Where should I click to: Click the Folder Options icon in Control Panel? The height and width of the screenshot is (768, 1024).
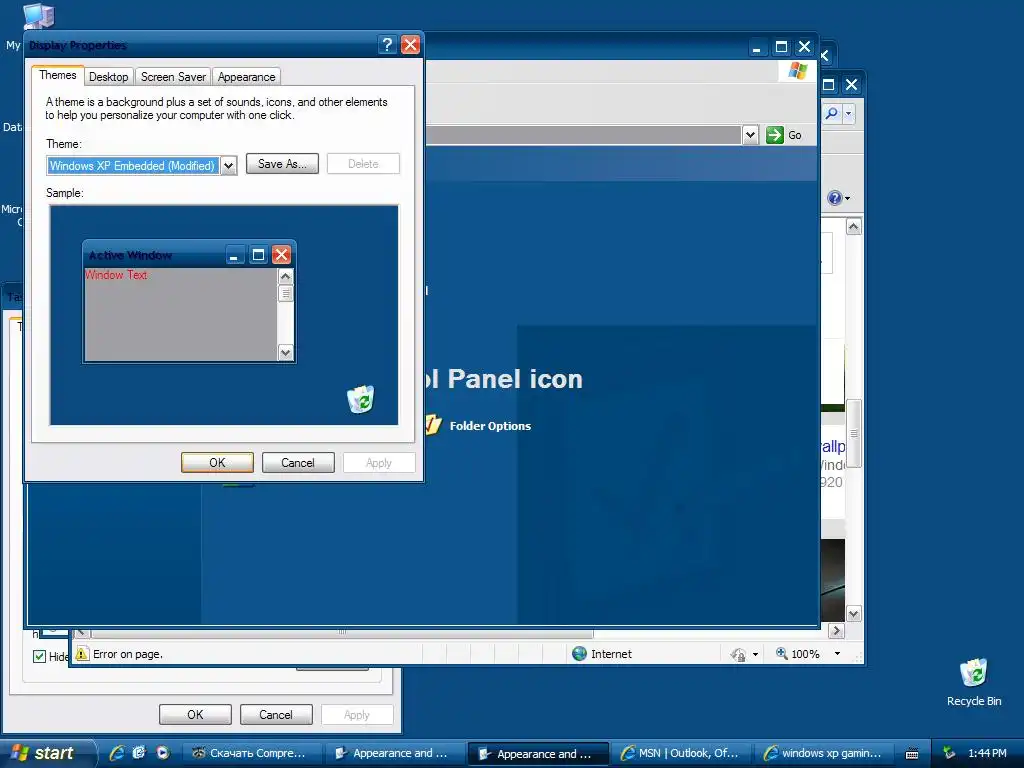pos(433,425)
